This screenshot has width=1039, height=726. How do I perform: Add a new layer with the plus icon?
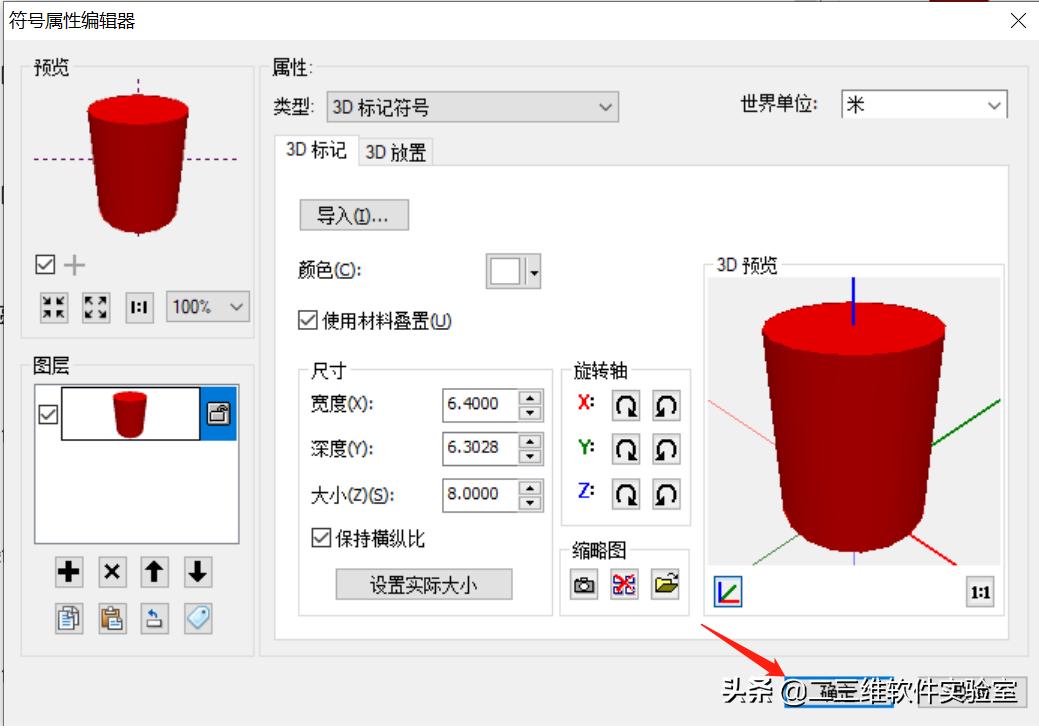pyautogui.click(x=67, y=573)
